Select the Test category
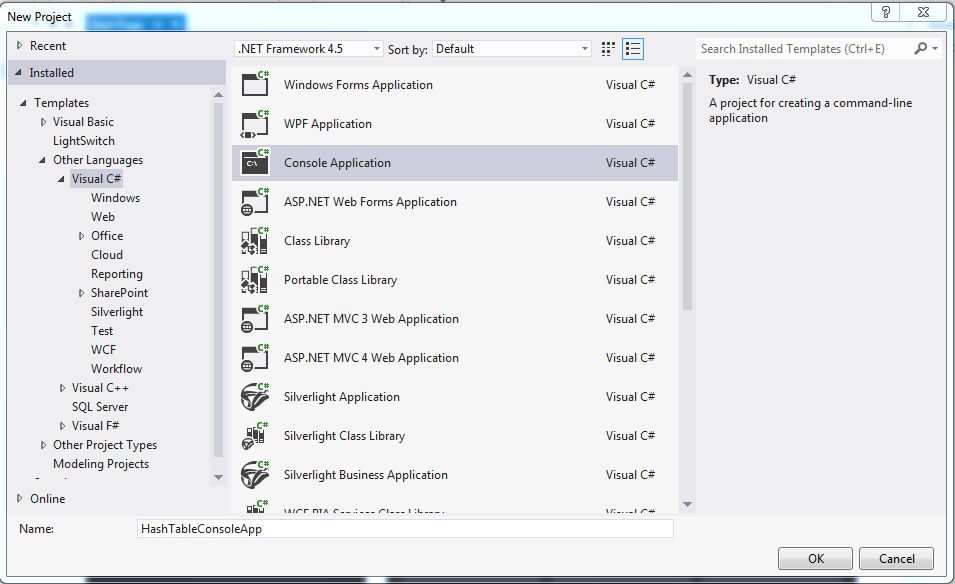The height and width of the screenshot is (584, 955). pos(102,331)
